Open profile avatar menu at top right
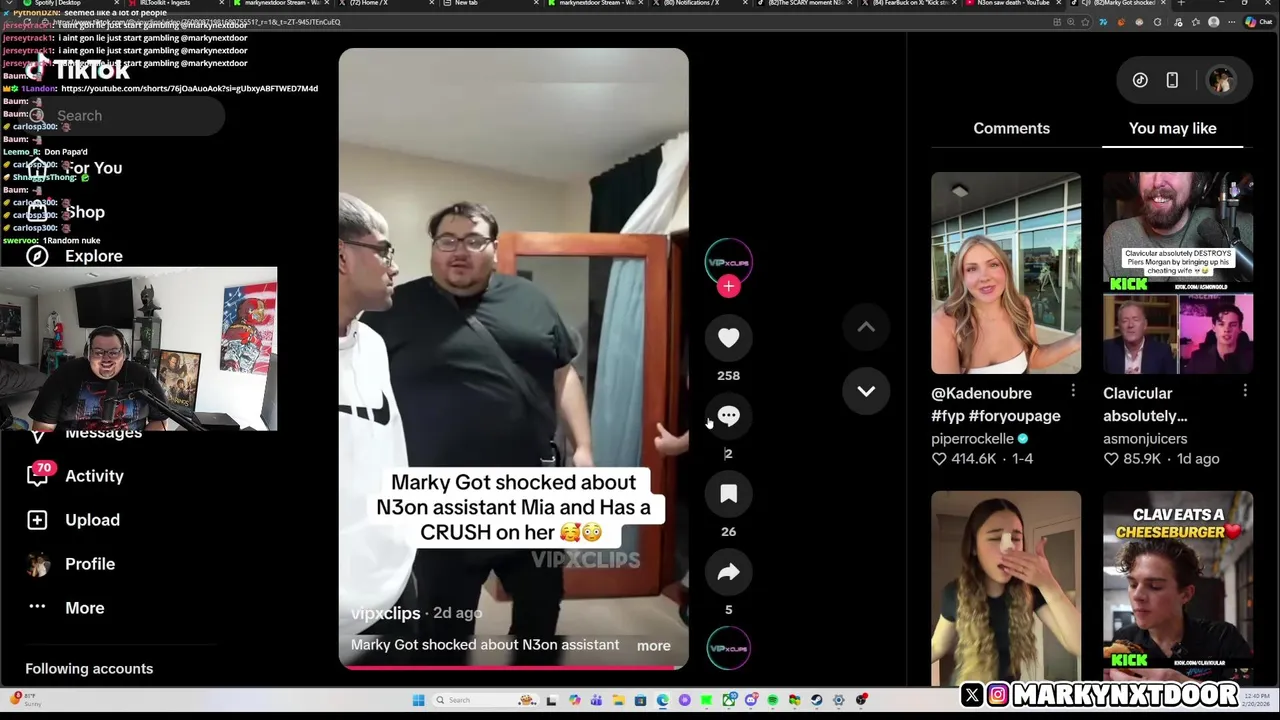This screenshot has width=1280, height=720. click(1221, 80)
